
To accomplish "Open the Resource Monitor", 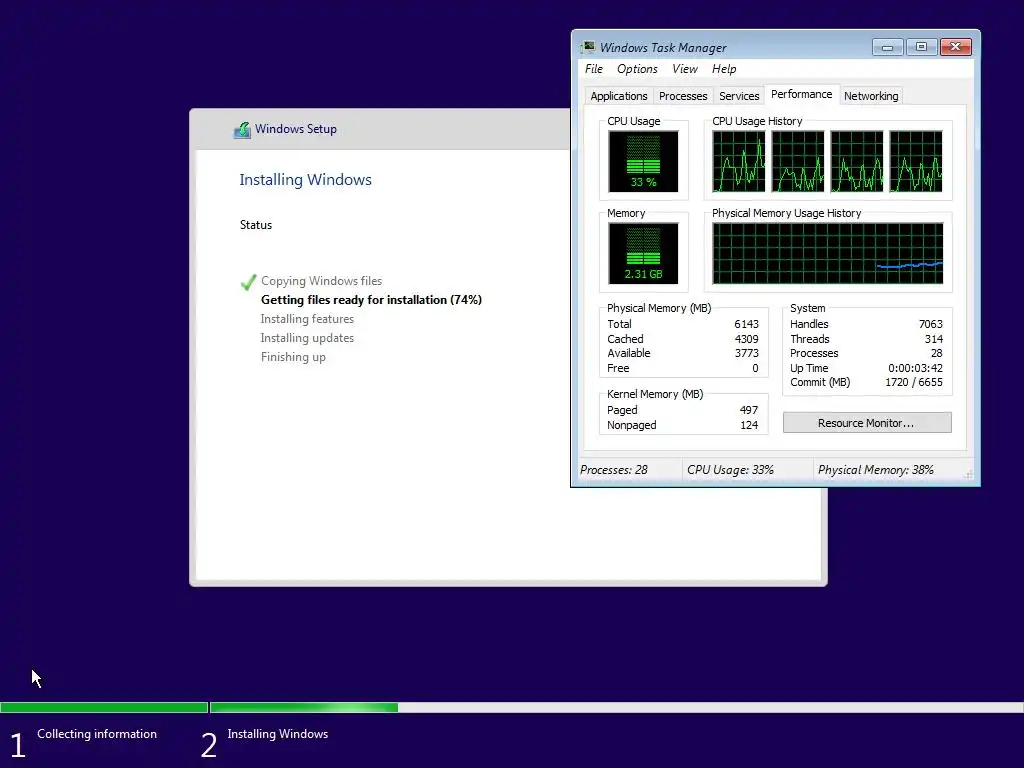I will 867,423.
